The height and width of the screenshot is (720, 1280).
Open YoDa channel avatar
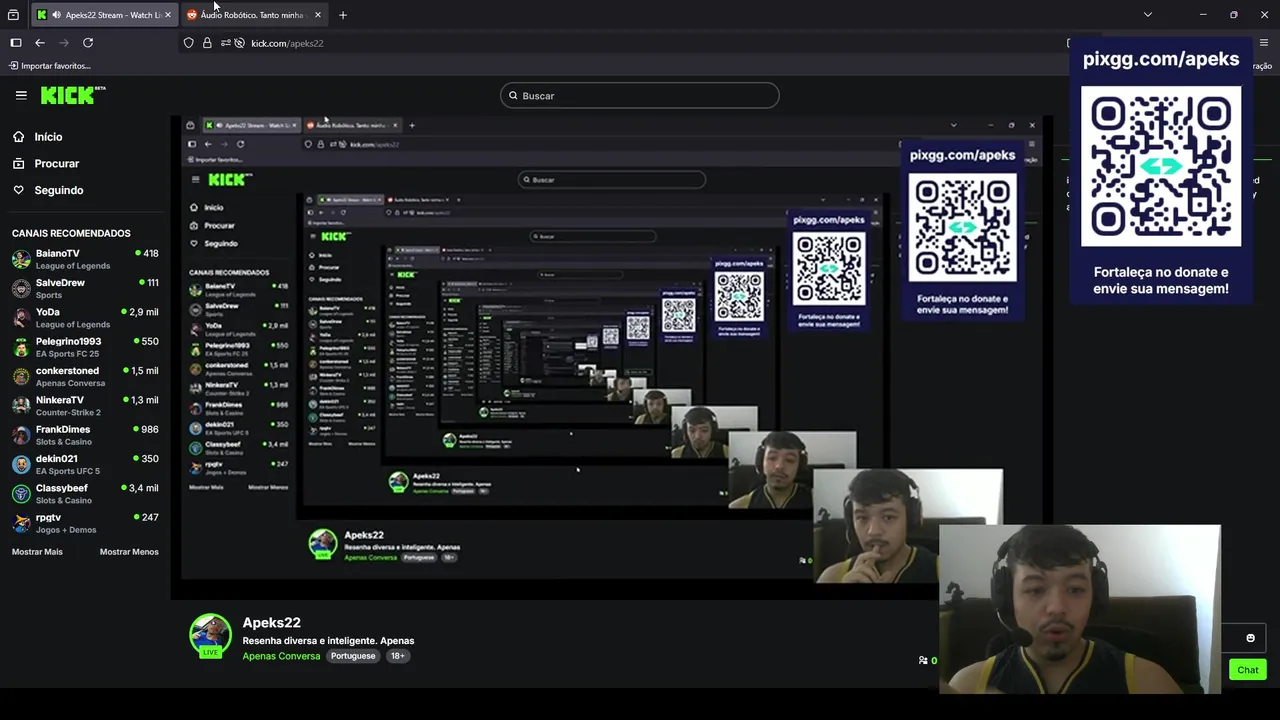(x=21, y=318)
